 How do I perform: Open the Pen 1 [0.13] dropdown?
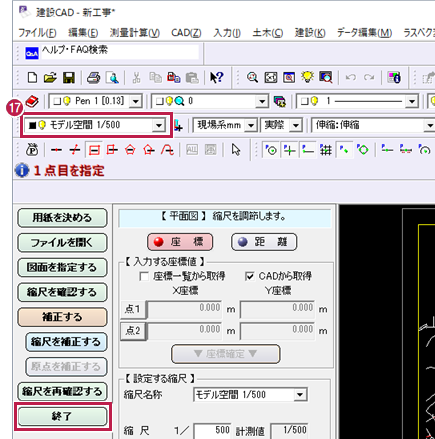tap(135, 101)
